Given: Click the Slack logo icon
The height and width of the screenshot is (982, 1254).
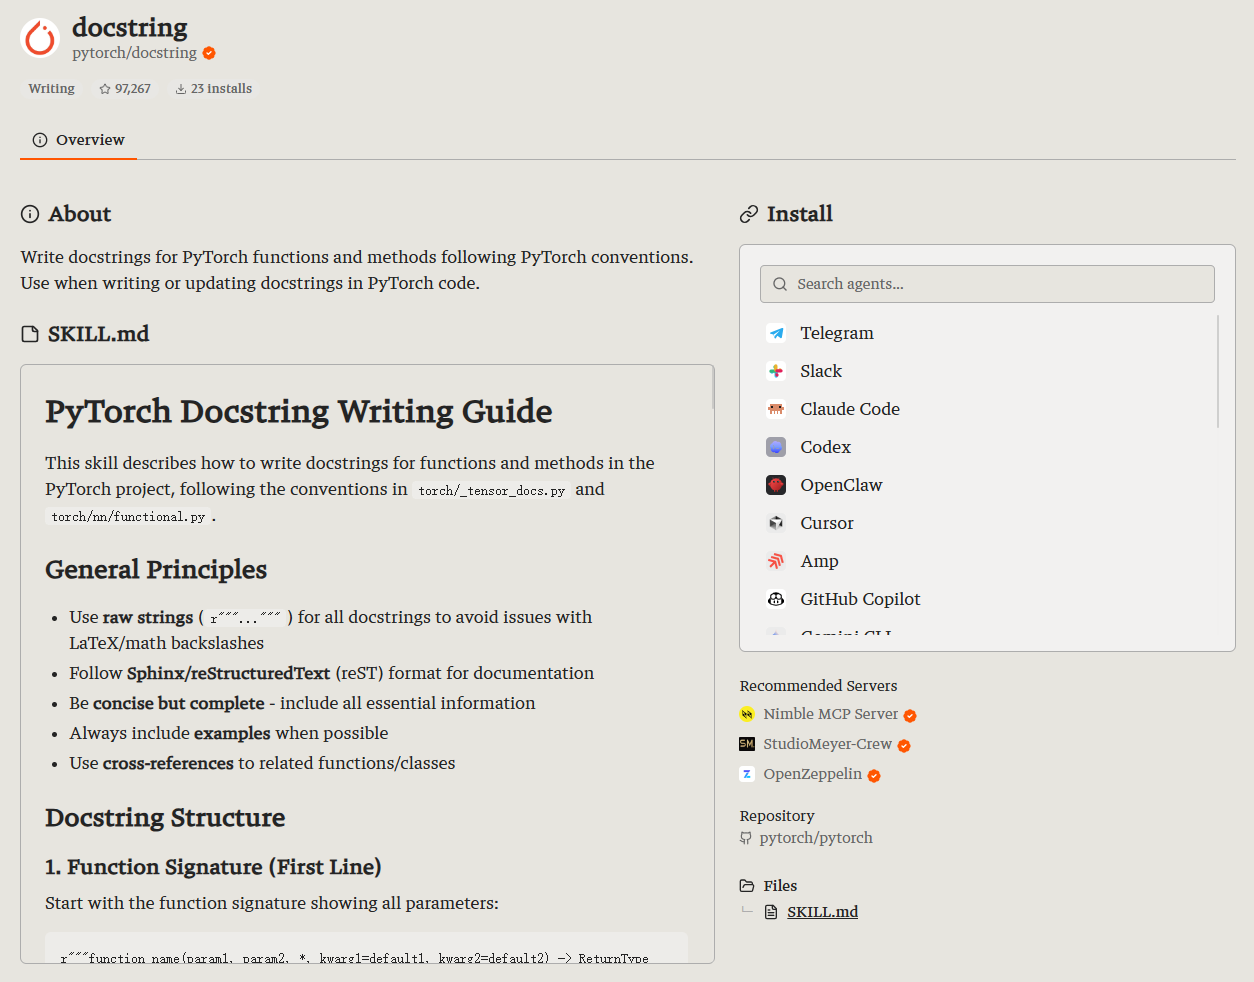Looking at the screenshot, I should 776,371.
